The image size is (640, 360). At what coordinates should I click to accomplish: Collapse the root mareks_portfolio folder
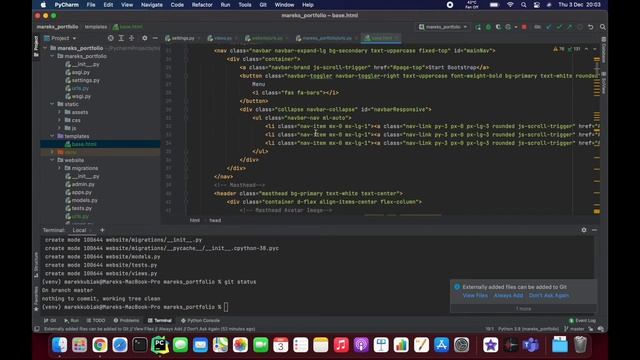45,48
